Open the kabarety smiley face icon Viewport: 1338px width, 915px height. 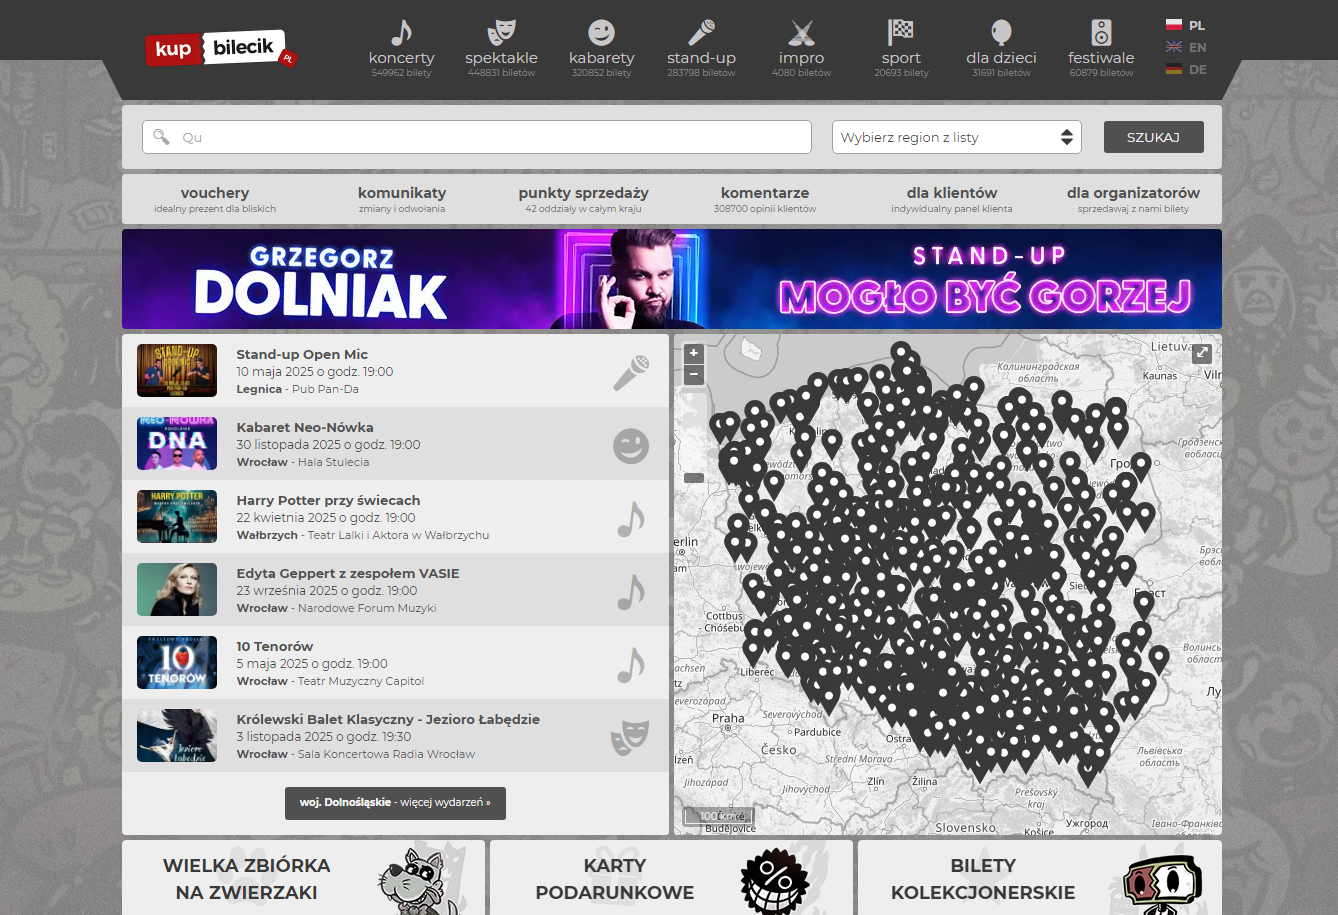[601, 32]
